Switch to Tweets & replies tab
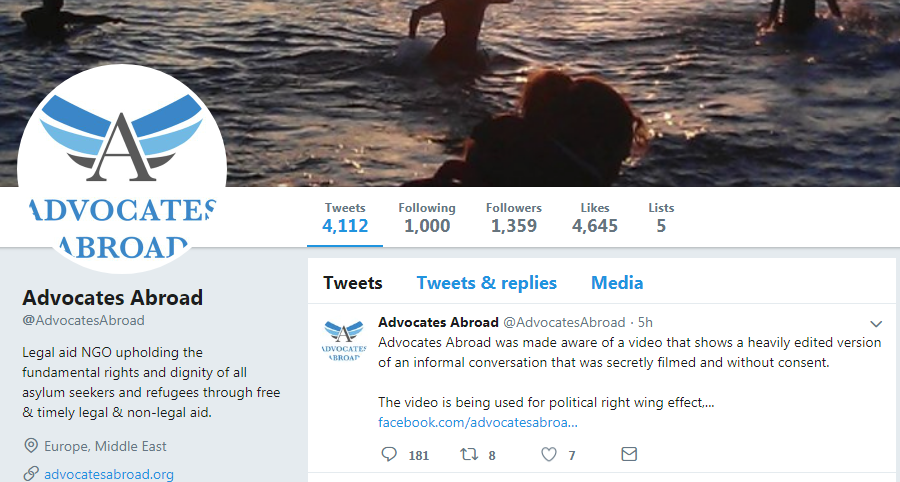 pos(487,283)
